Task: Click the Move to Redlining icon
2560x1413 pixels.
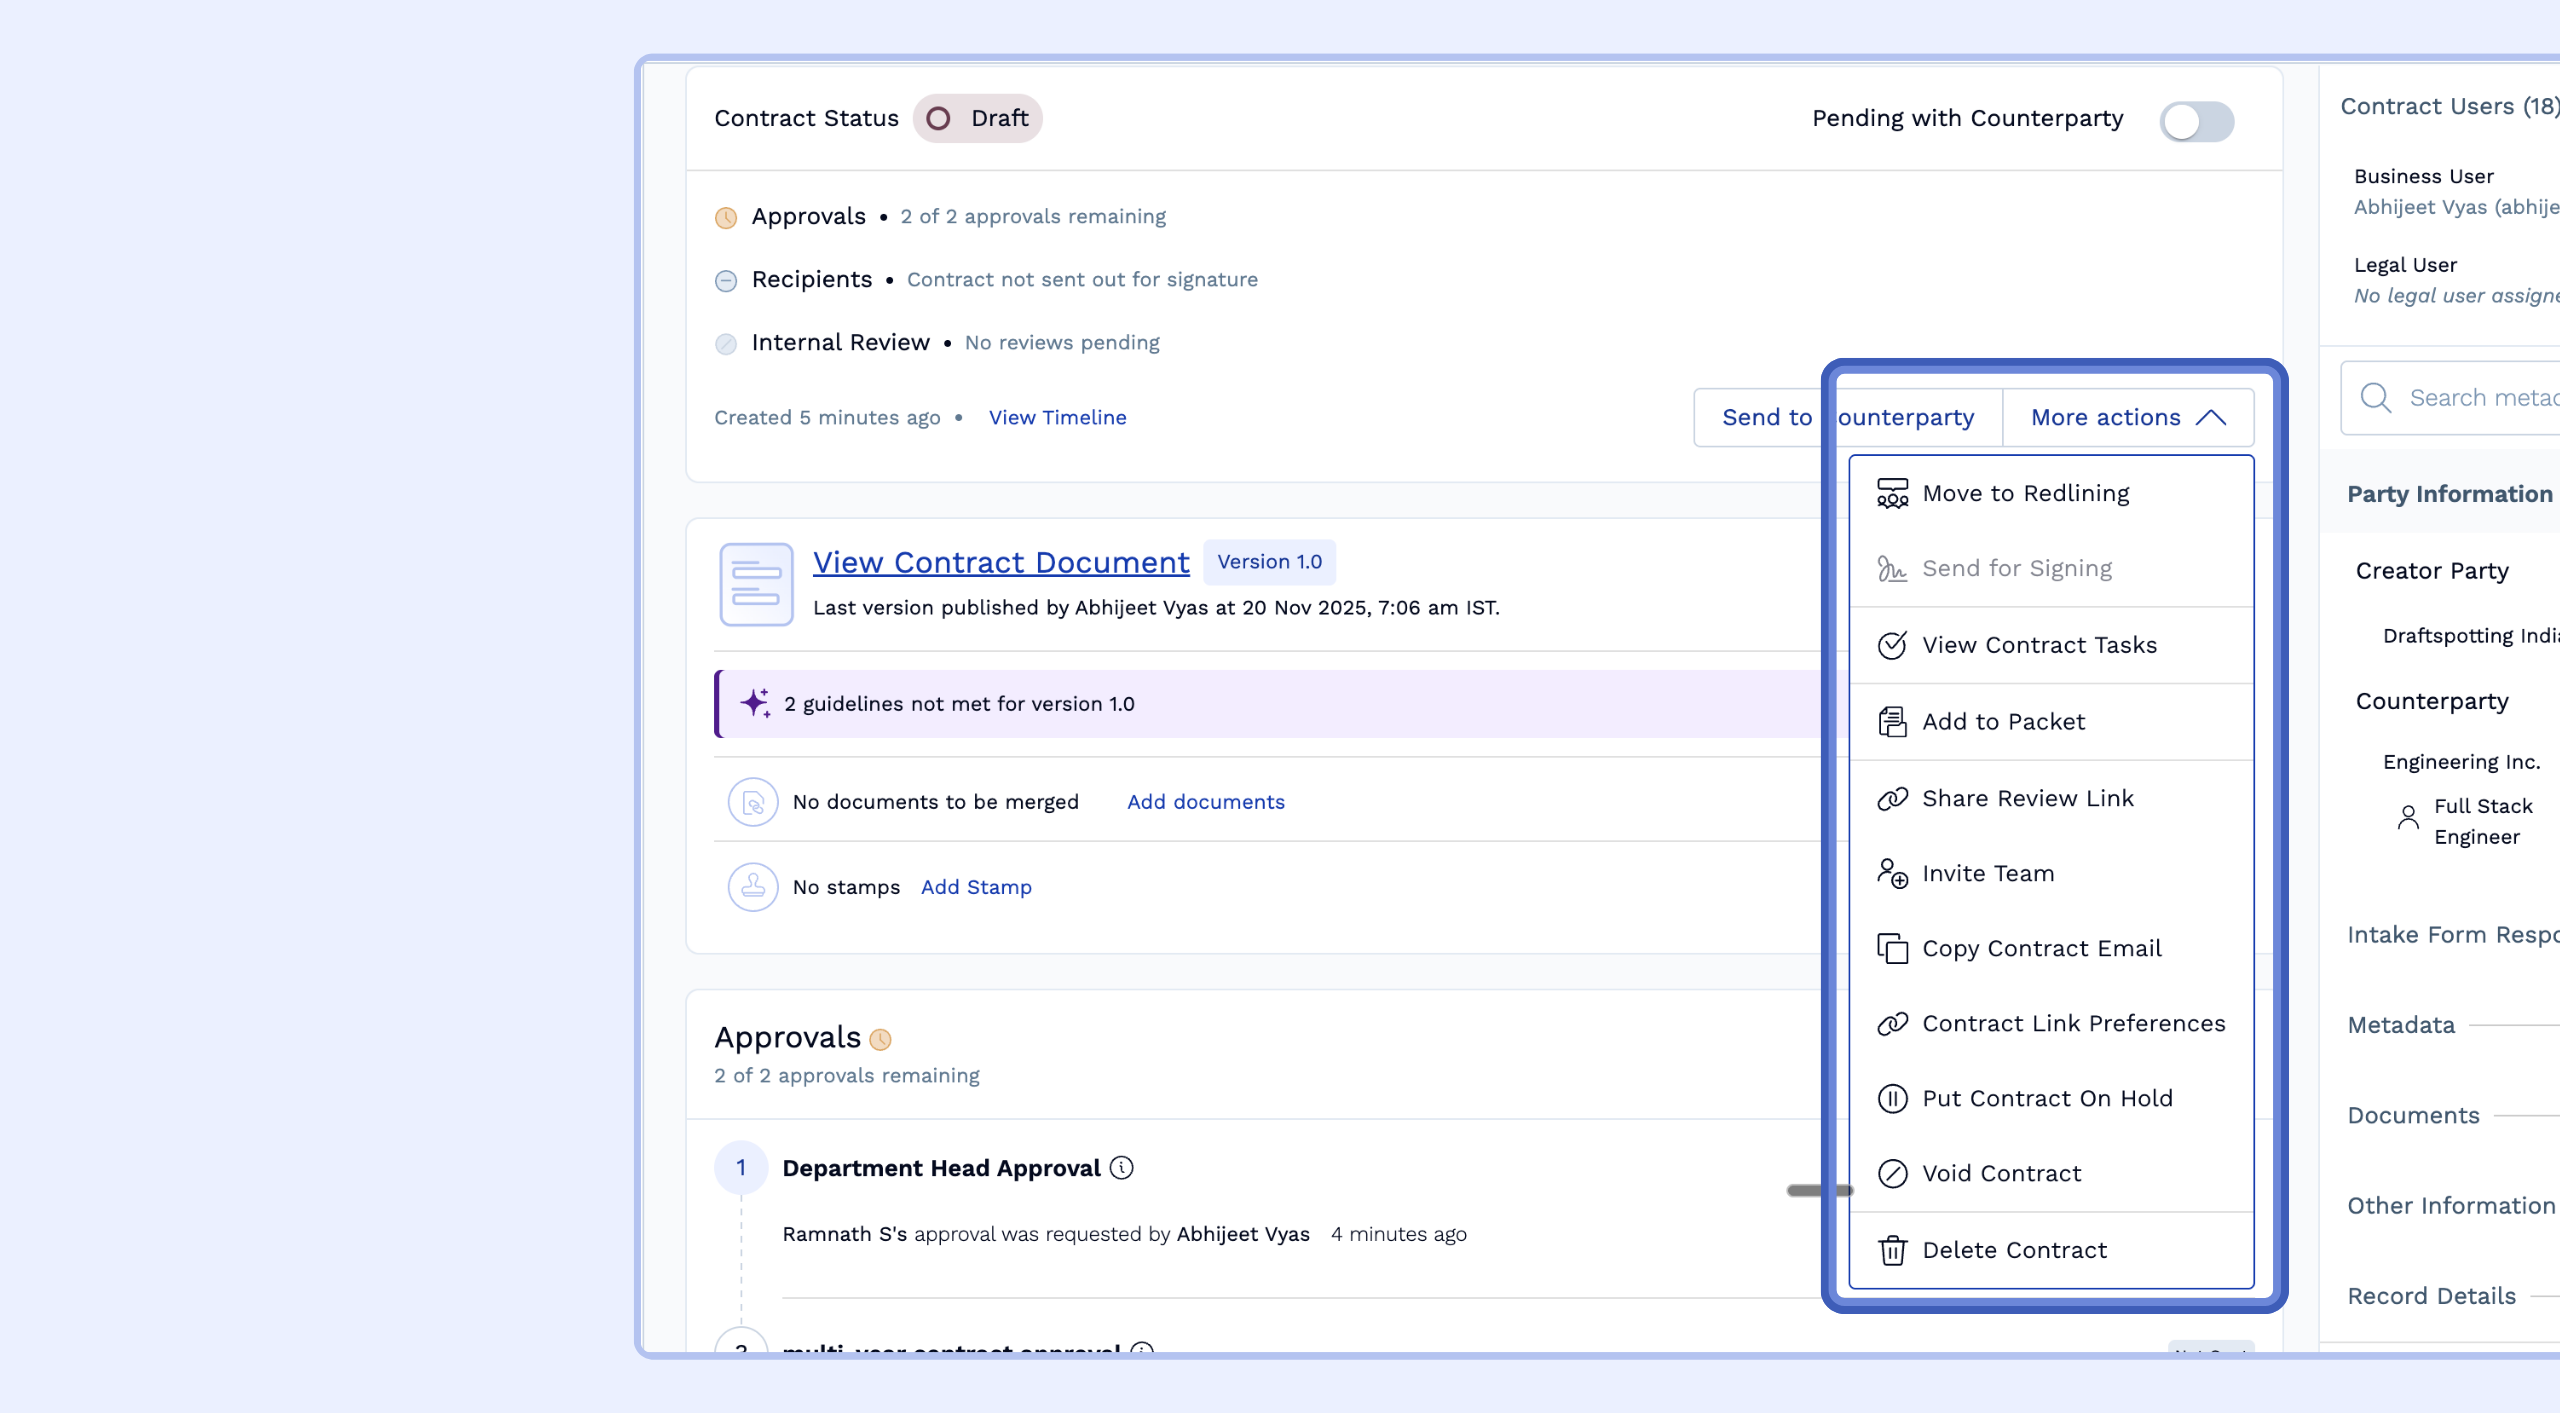Action: (x=1892, y=494)
